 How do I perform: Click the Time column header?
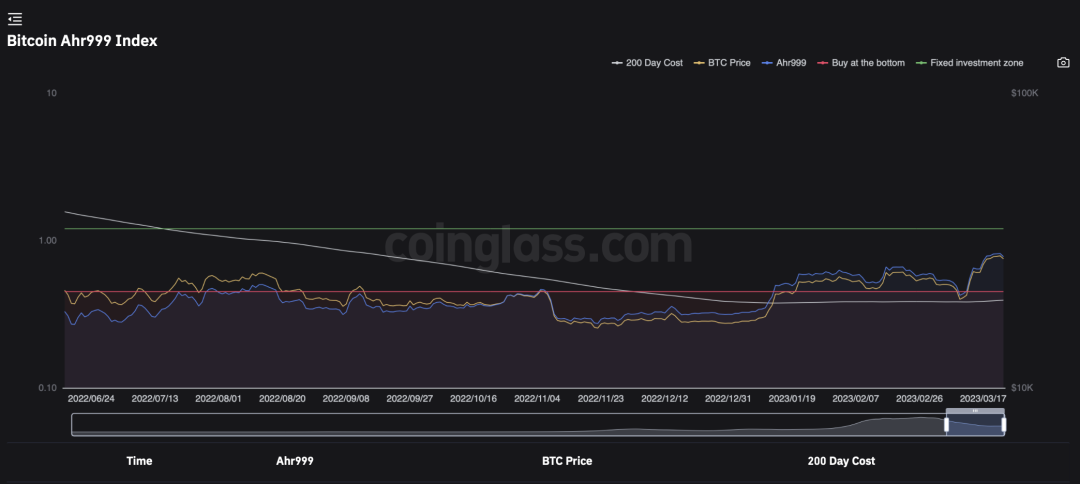[139, 461]
